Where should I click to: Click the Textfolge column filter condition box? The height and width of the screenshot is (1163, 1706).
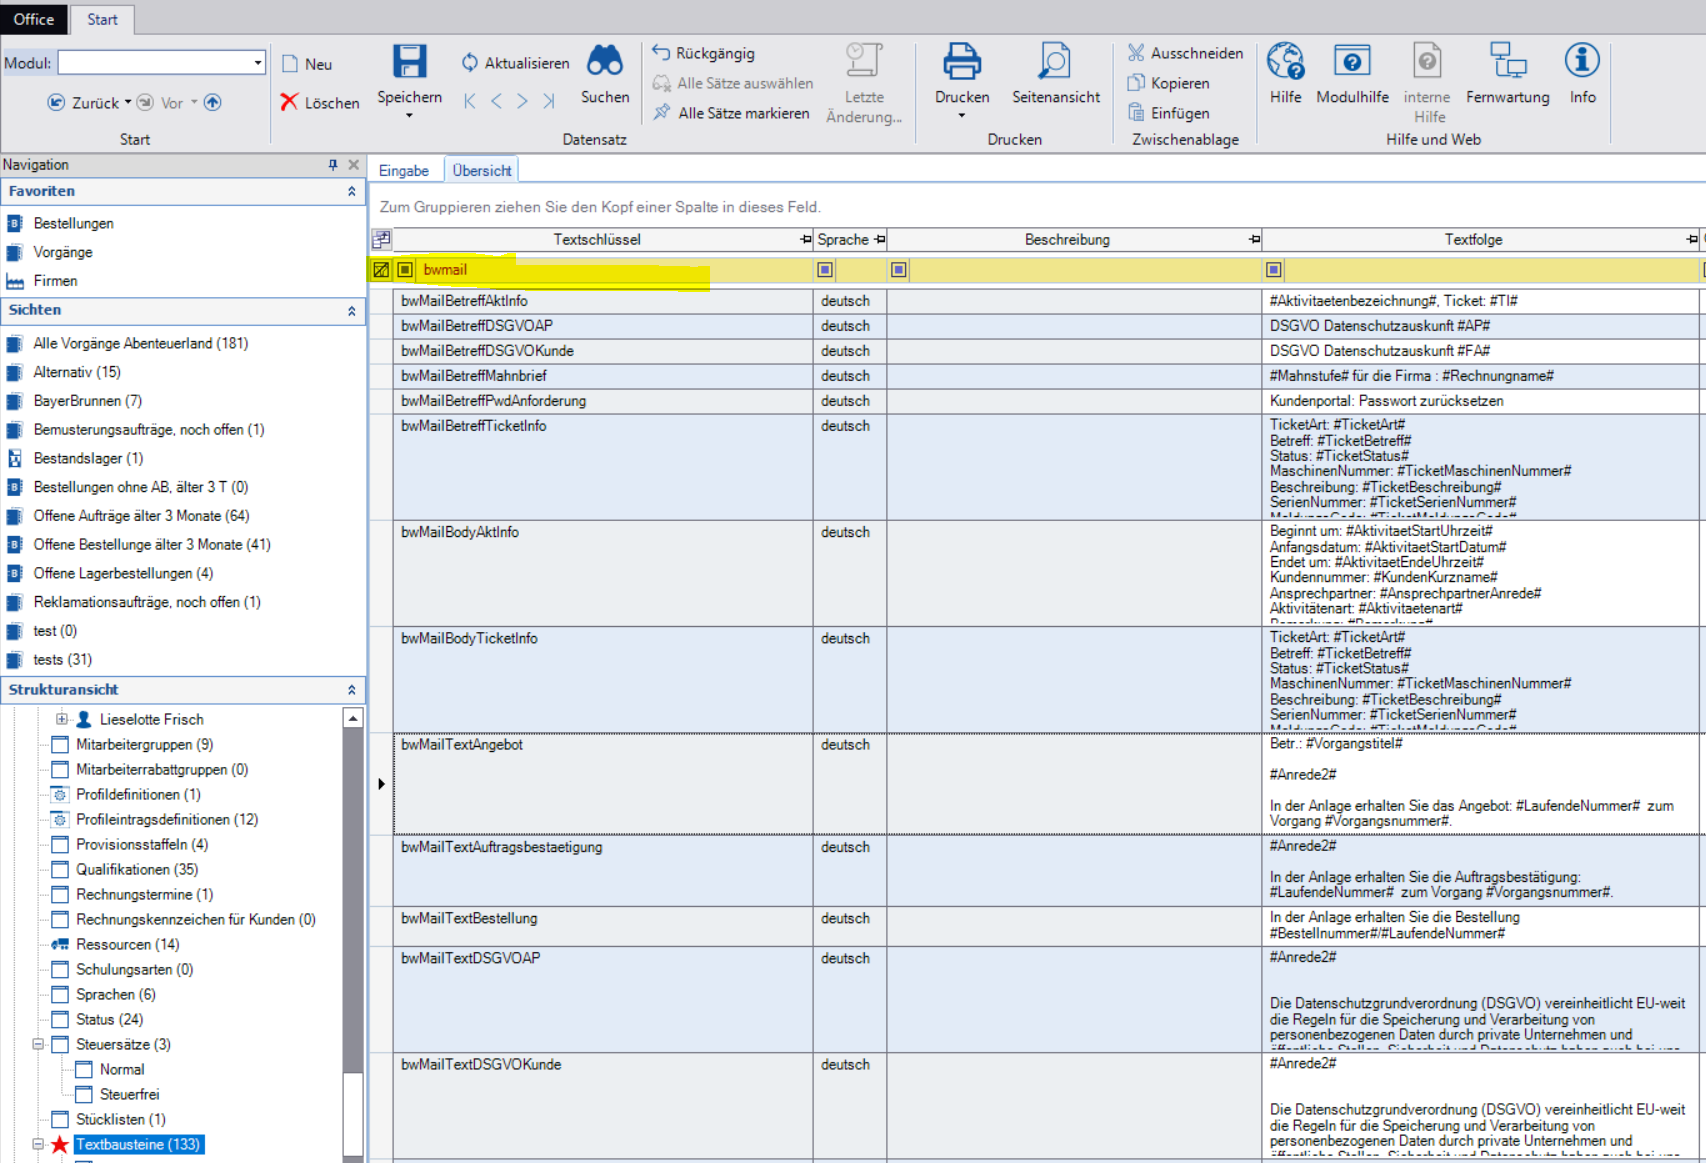[x=1273, y=270]
